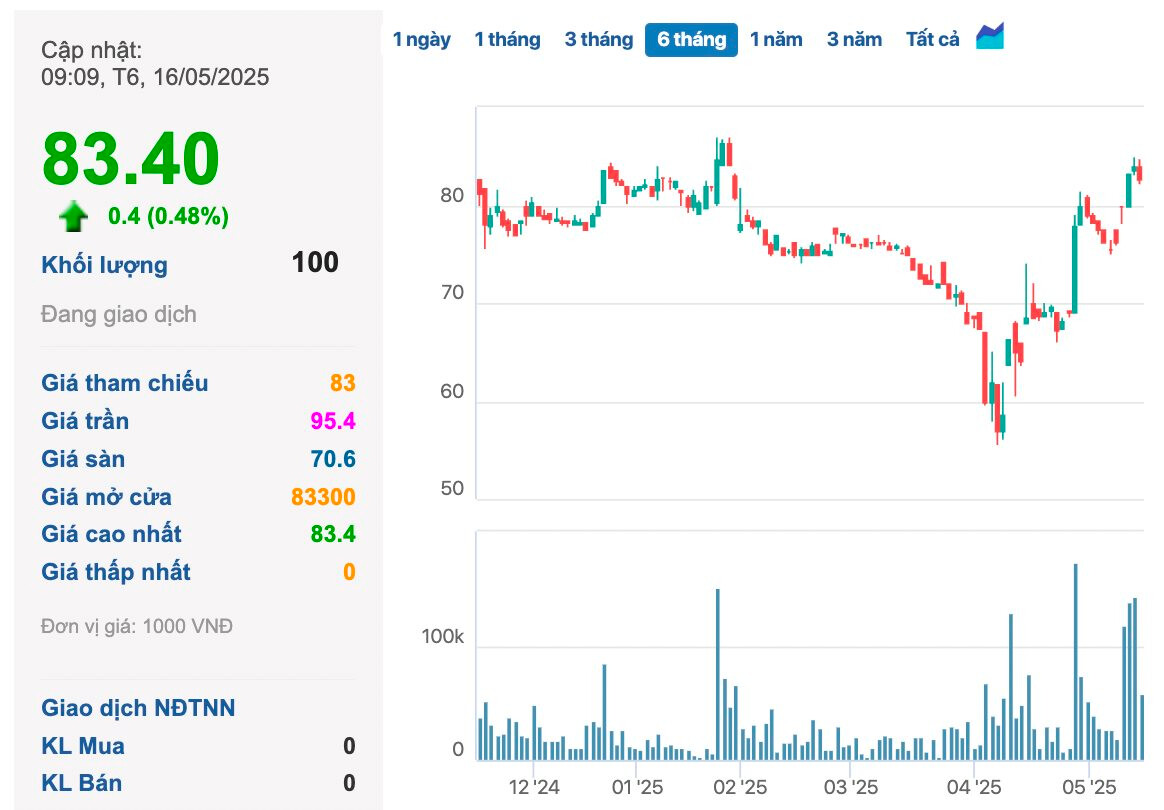Select the "Giá tham chiếu" row
The height and width of the screenshot is (810, 1164).
click(125, 383)
